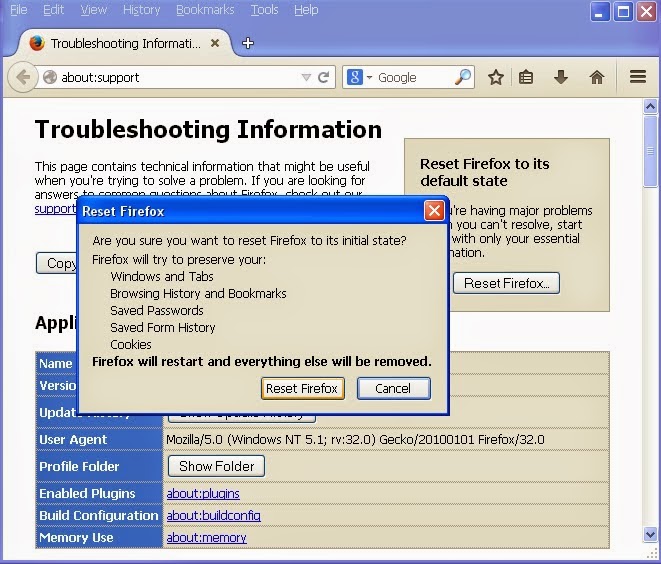661x564 pixels.
Task: Open the URL history dropdown arrow
Action: 306,78
